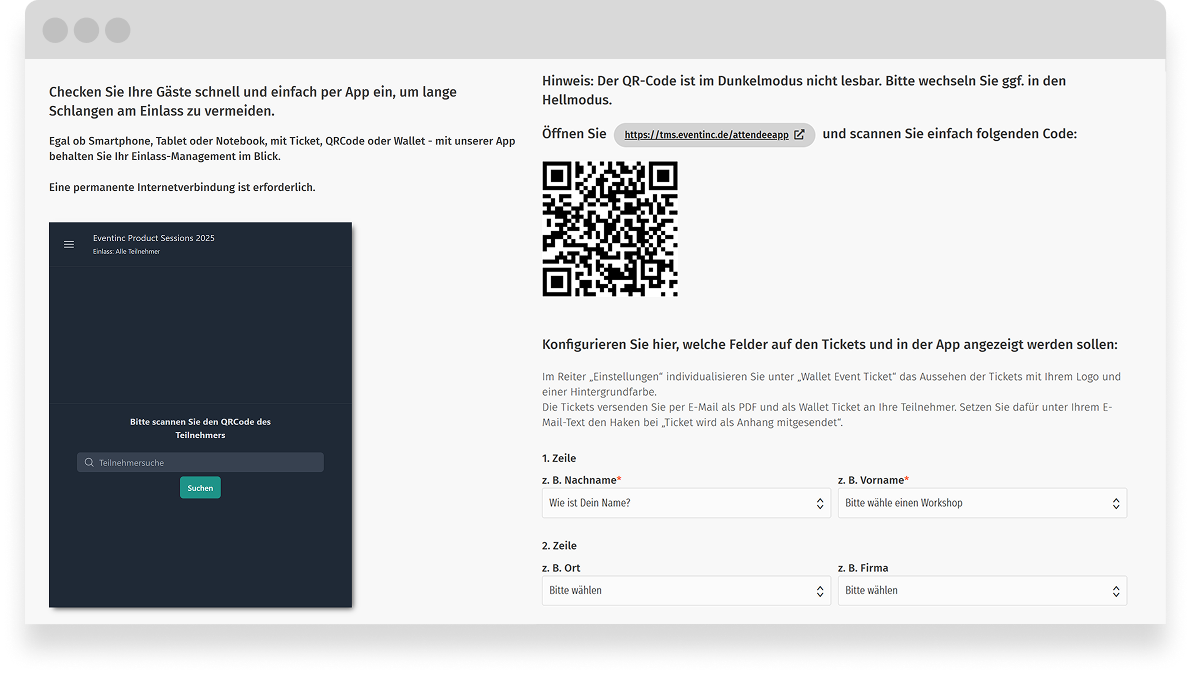Click the middle gray window circle button
Image resolution: width=1192 pixels, height=675 pixels.
[x=86, y=30]
